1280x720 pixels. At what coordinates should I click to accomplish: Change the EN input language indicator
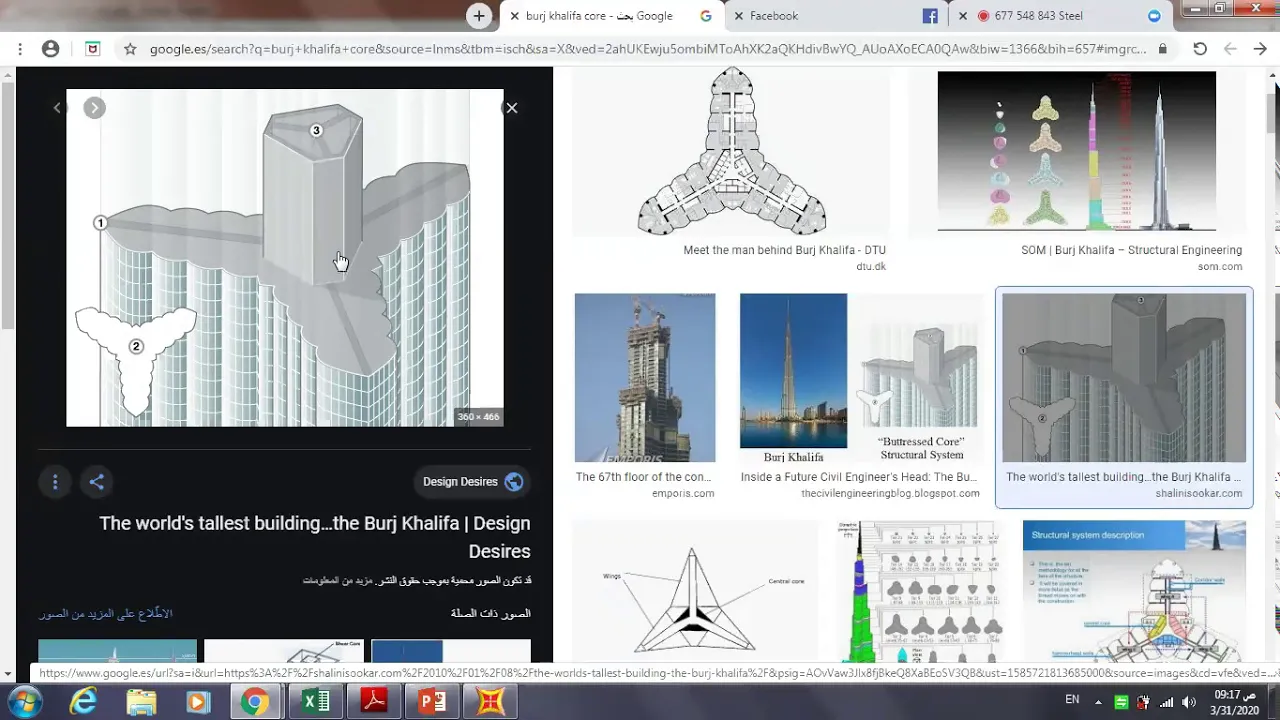pos(1072,700)
